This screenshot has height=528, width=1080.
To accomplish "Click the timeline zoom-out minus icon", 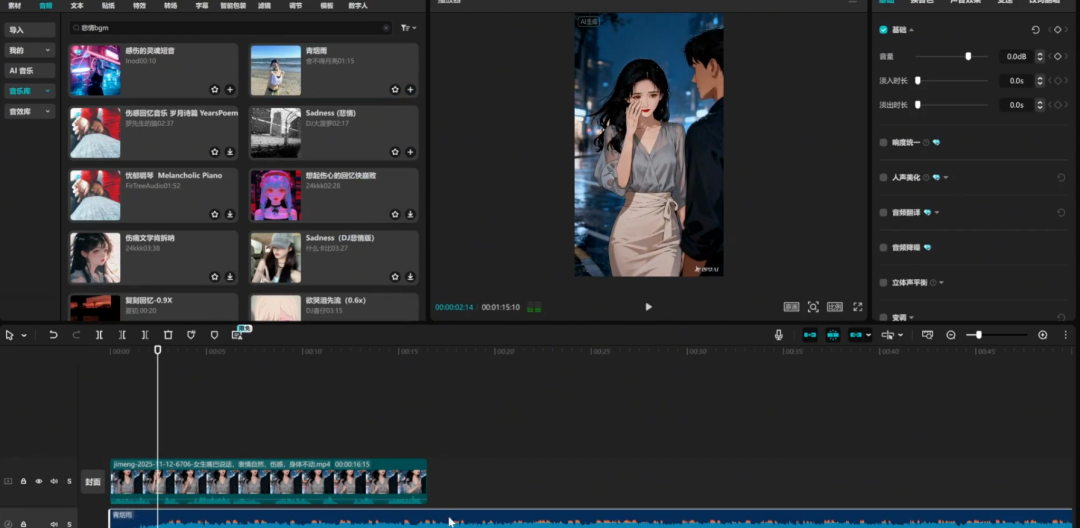I will point(951,335).
